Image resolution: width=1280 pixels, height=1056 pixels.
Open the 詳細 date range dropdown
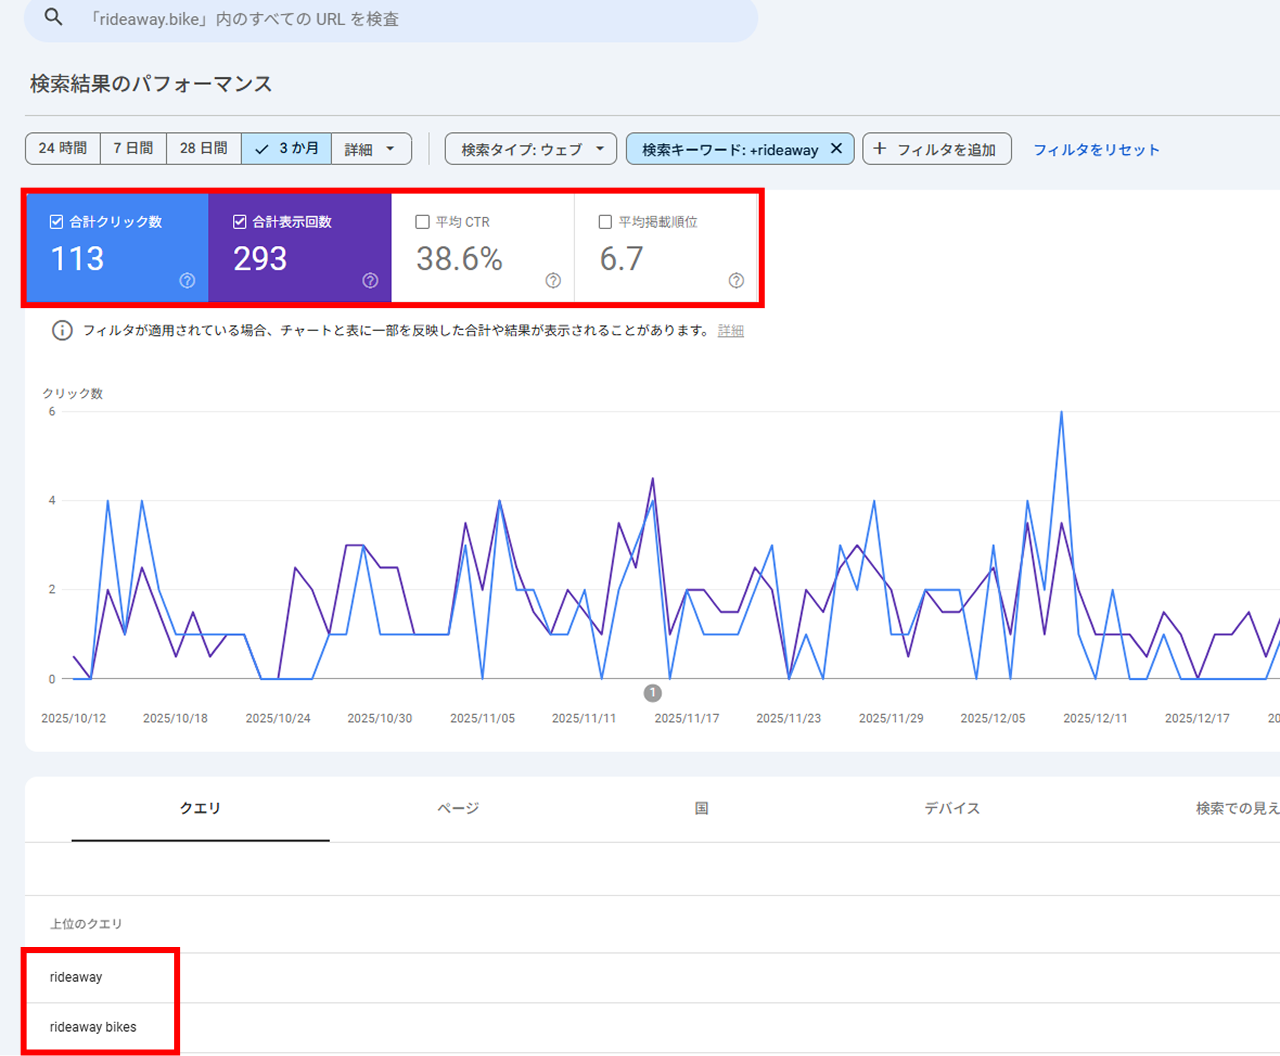coord(371,148)
